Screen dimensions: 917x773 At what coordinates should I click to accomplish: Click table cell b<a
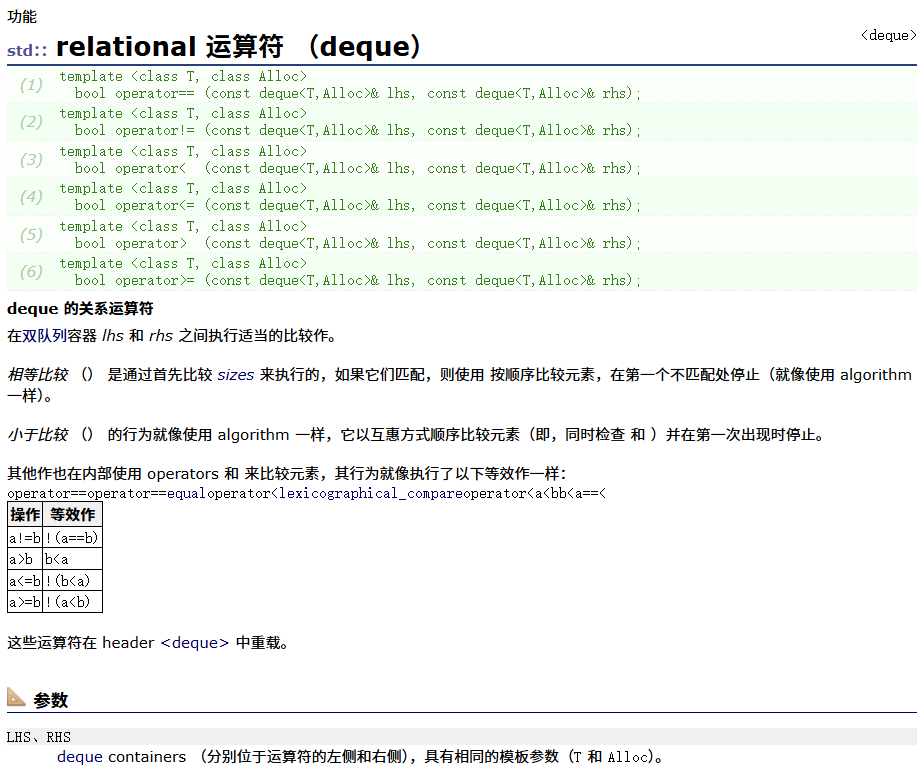point(73,559)
